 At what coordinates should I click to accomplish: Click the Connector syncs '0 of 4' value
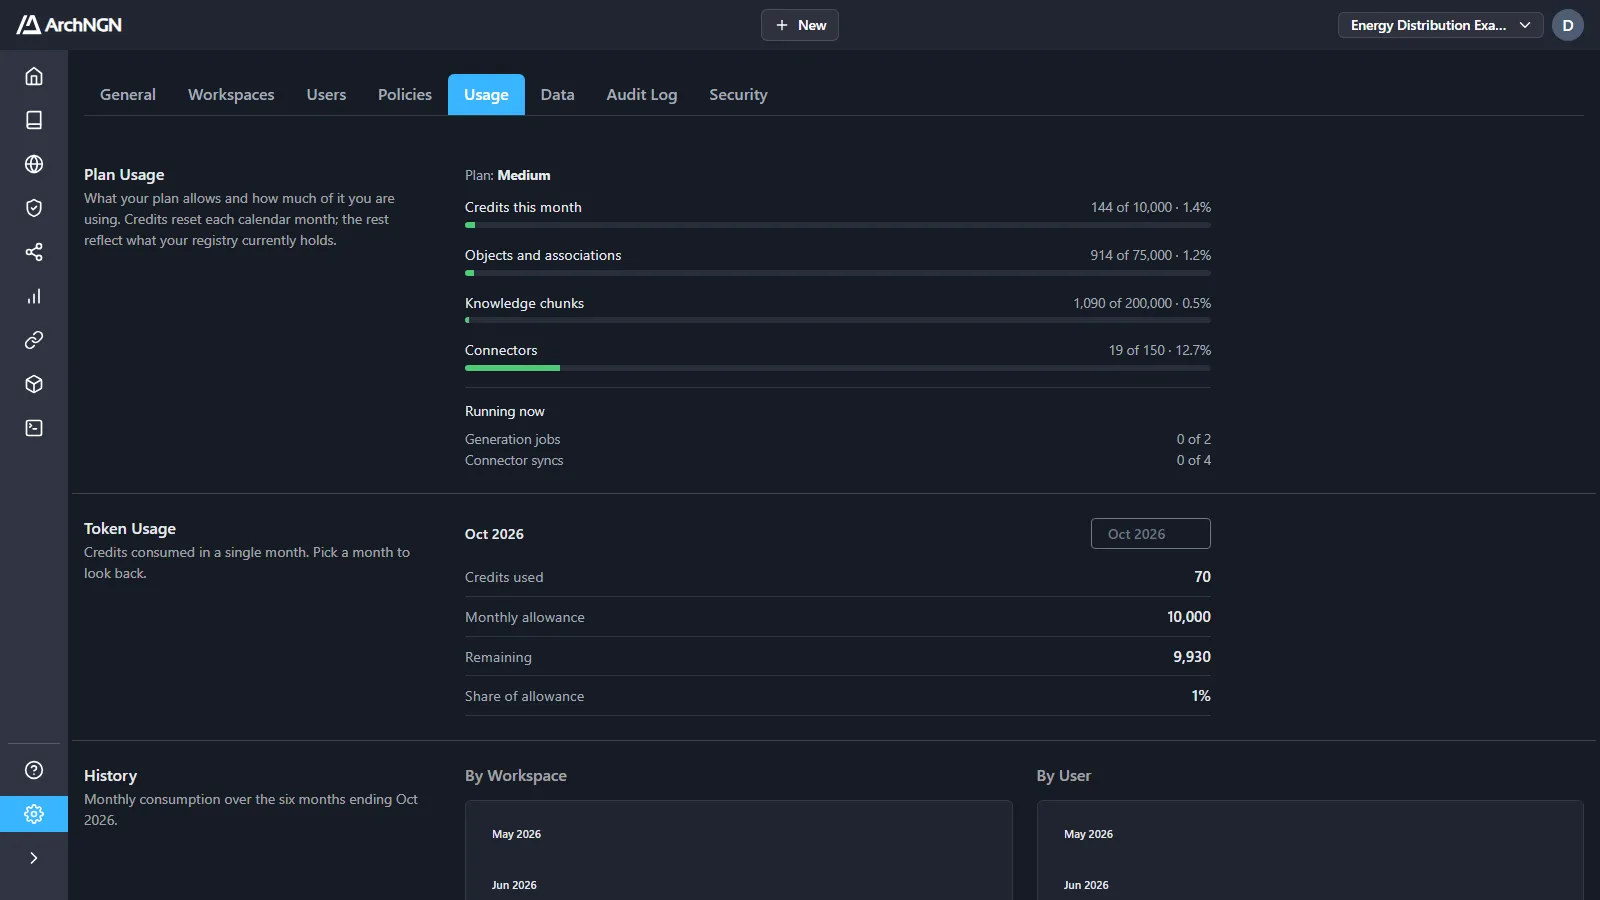tap(1194, 460)
